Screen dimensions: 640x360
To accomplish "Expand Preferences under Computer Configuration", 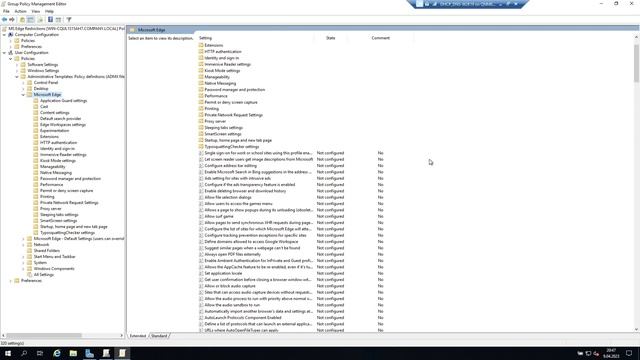I will coord(11,47).
